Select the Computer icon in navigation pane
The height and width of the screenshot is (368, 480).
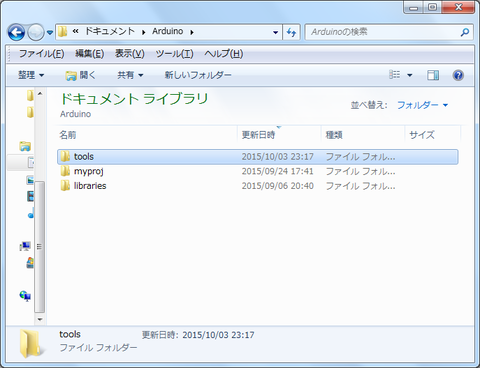point(25,246)
